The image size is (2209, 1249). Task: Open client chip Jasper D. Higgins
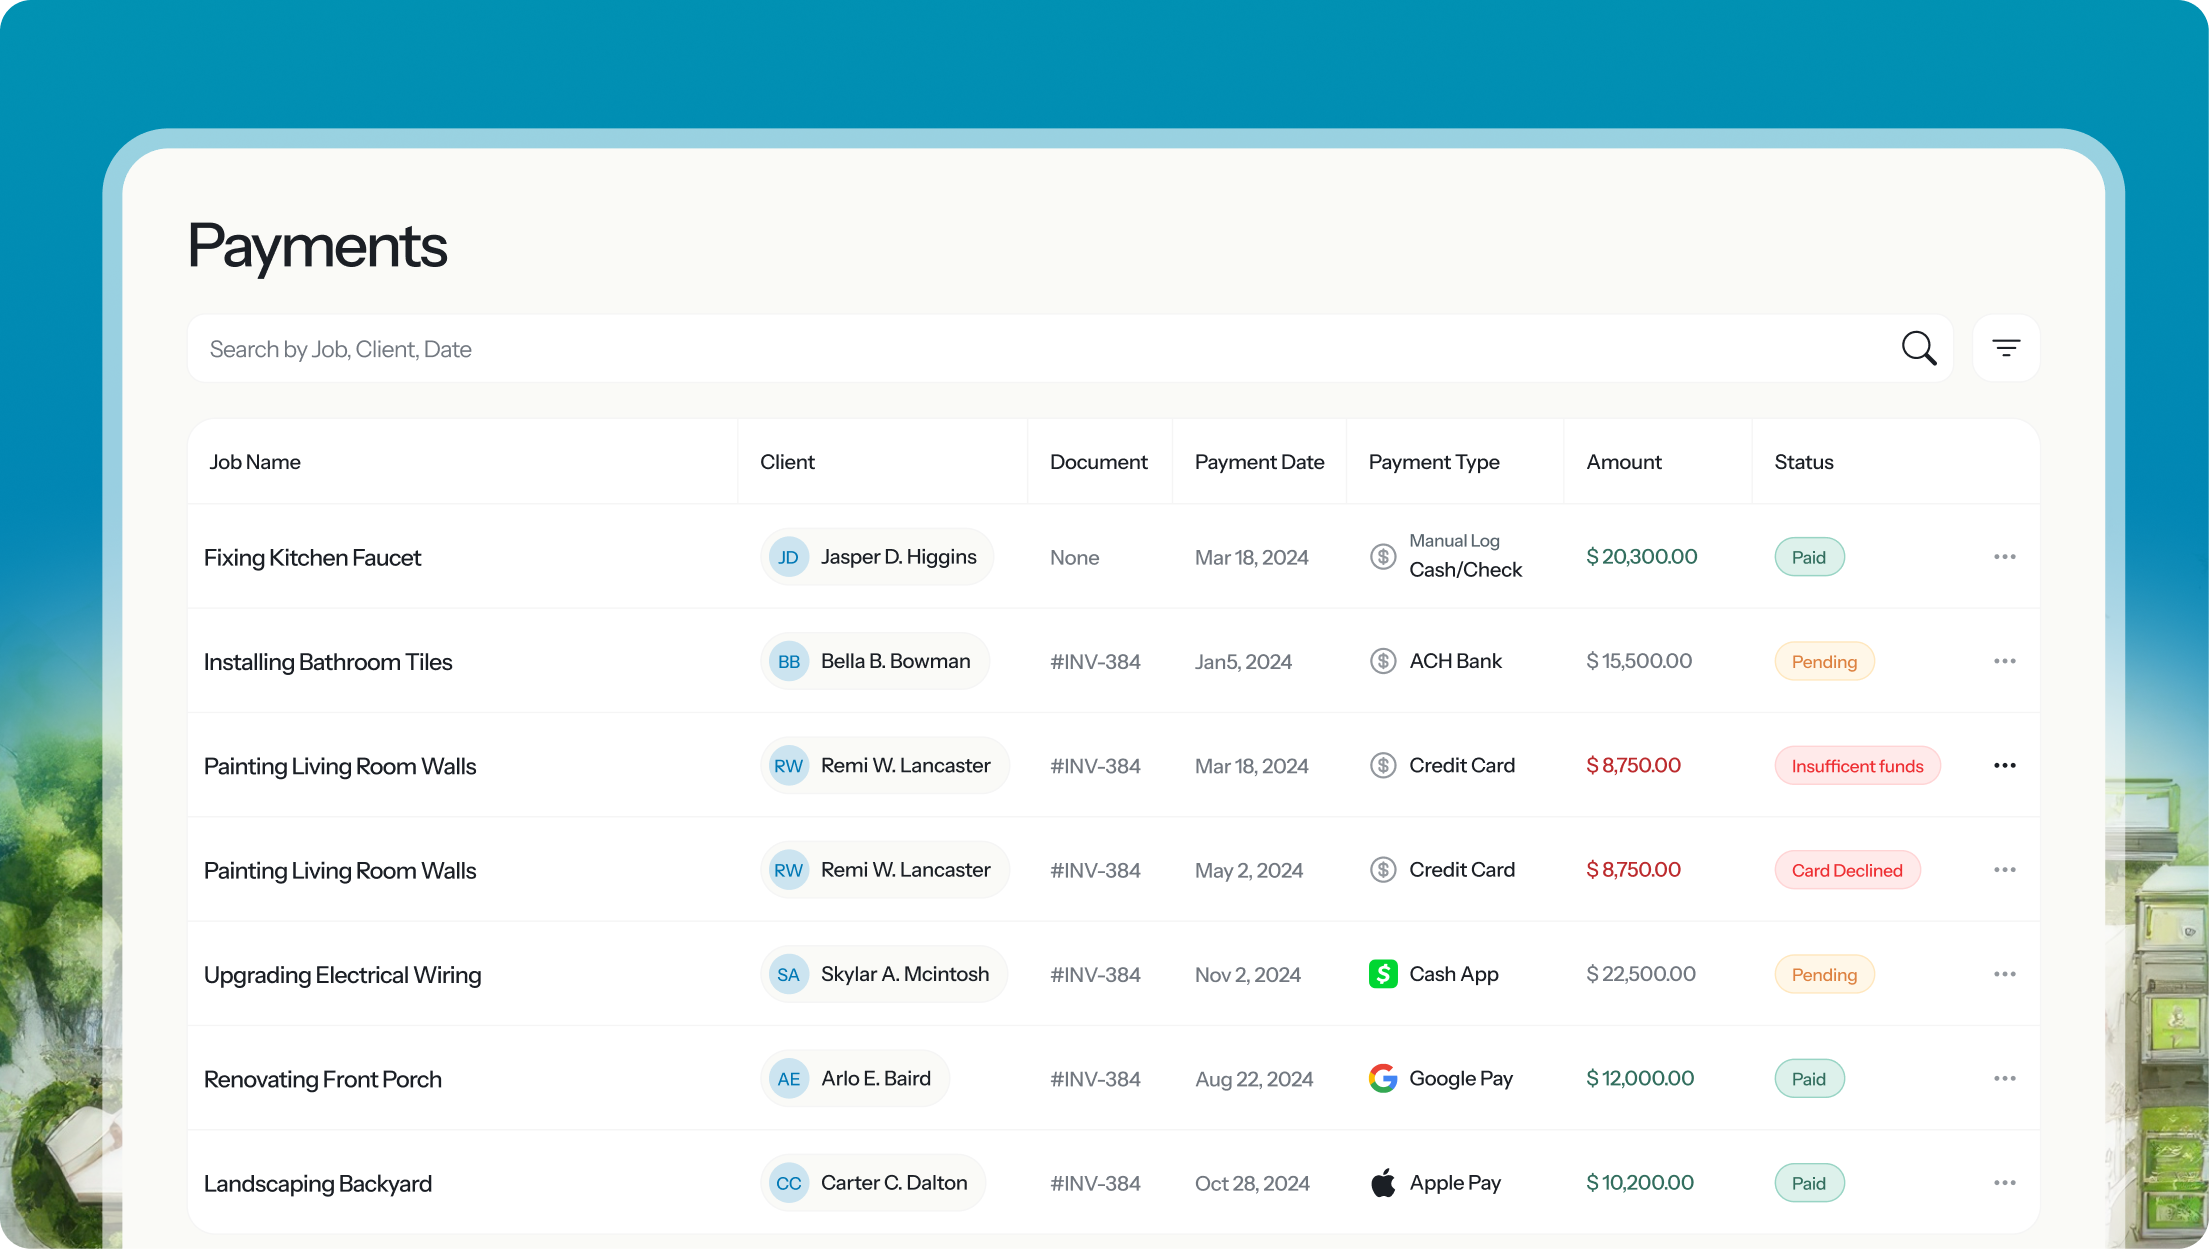[x=877, y=557]
